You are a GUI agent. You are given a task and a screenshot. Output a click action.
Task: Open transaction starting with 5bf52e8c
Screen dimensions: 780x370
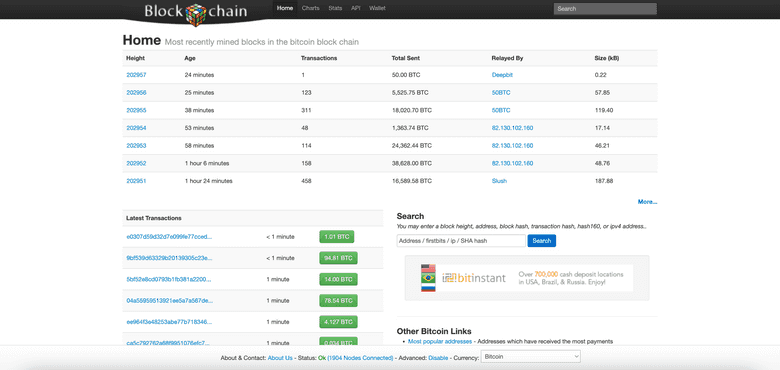pos(169,279)
